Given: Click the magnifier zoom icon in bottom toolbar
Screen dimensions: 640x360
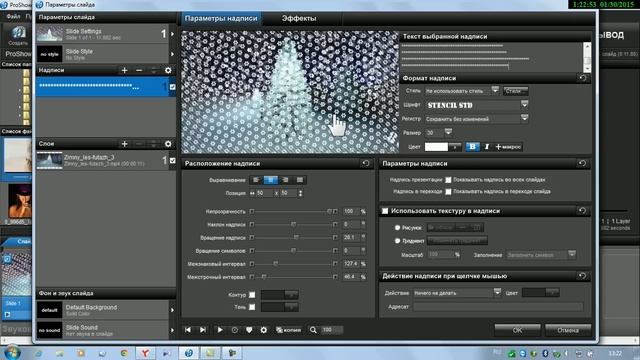Looking at the screenshot, I should [x=313, y=330].
